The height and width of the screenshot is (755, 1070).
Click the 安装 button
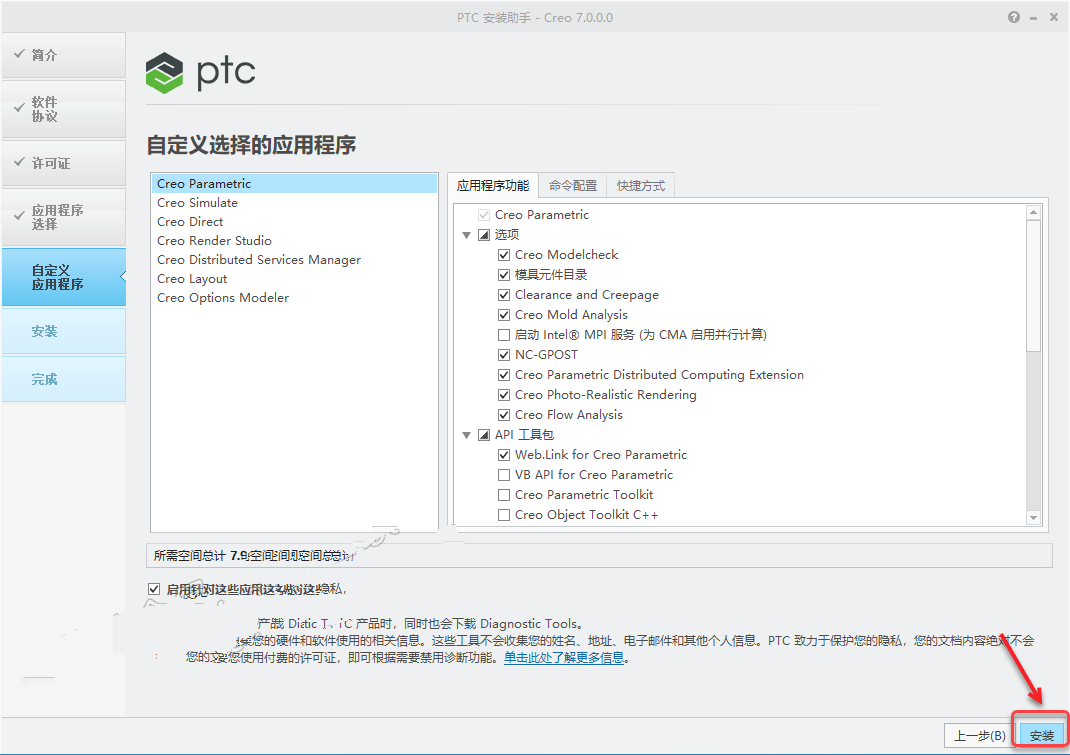coord(1041,735)
